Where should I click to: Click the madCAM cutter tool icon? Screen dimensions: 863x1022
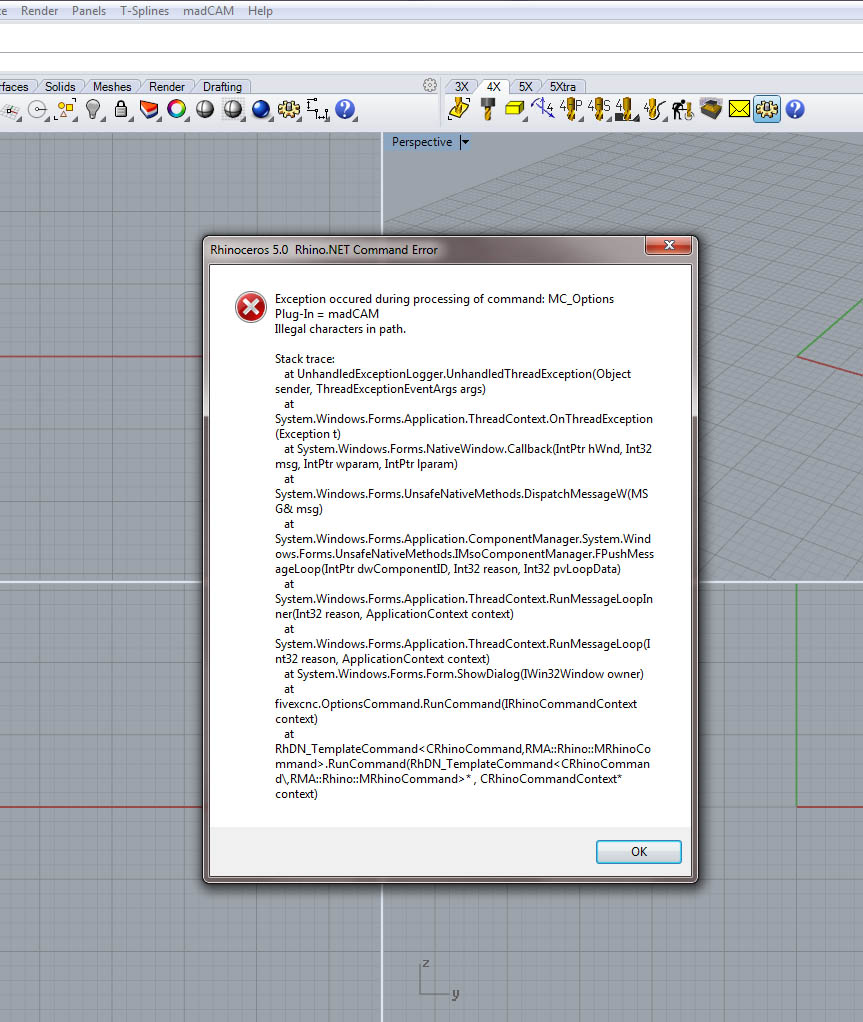[x=488, y=109]
